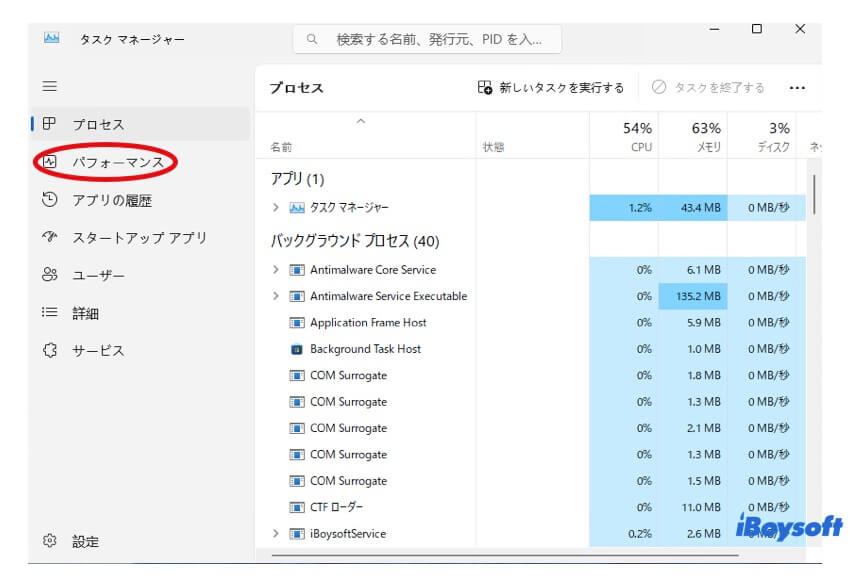Open Performance via its graph icon
850x587 pixels.
point(49,162)
